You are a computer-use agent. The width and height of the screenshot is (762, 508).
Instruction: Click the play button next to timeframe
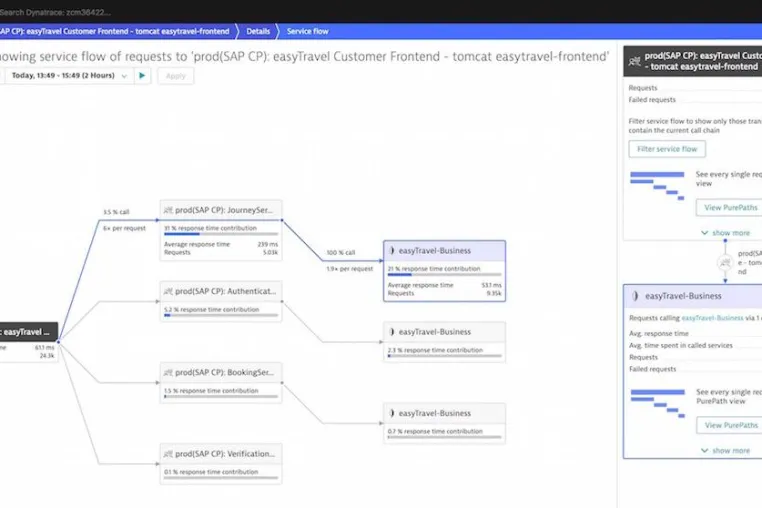(x=142, y=75)
